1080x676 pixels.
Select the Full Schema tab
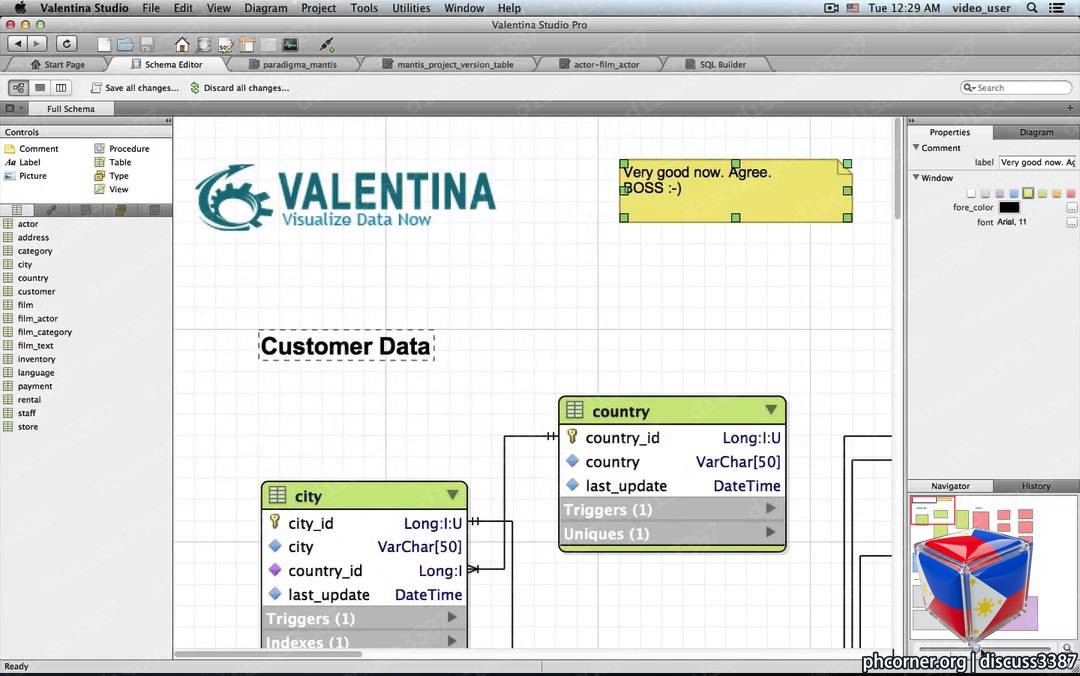(x=71, y=108)
